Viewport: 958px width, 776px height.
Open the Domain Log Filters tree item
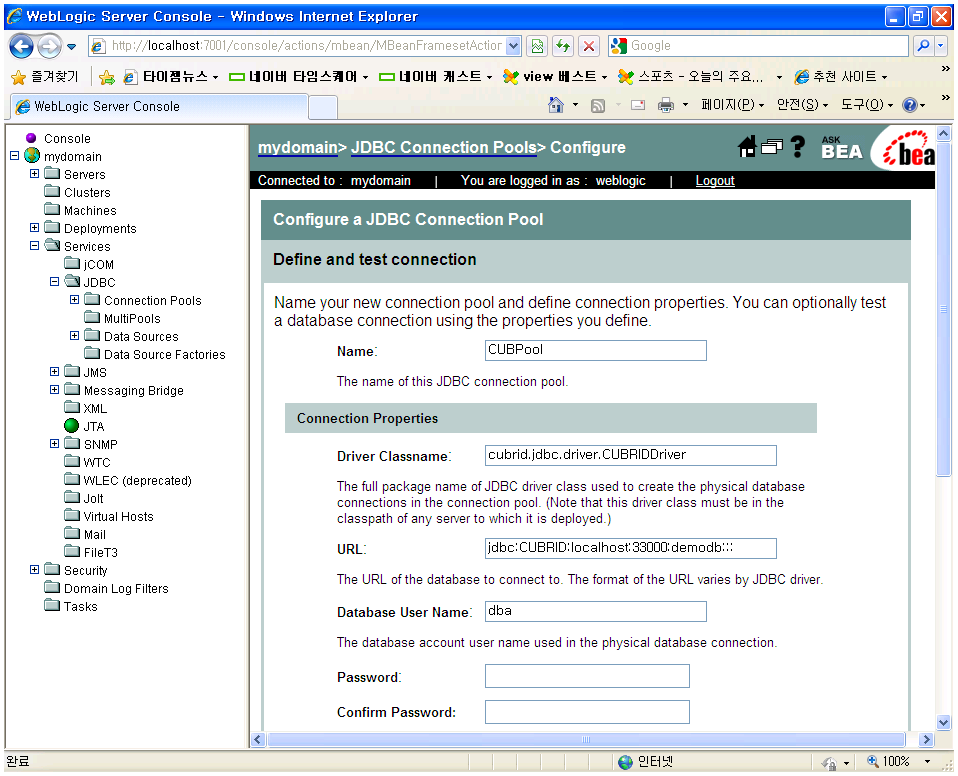(x=116, y=588)
